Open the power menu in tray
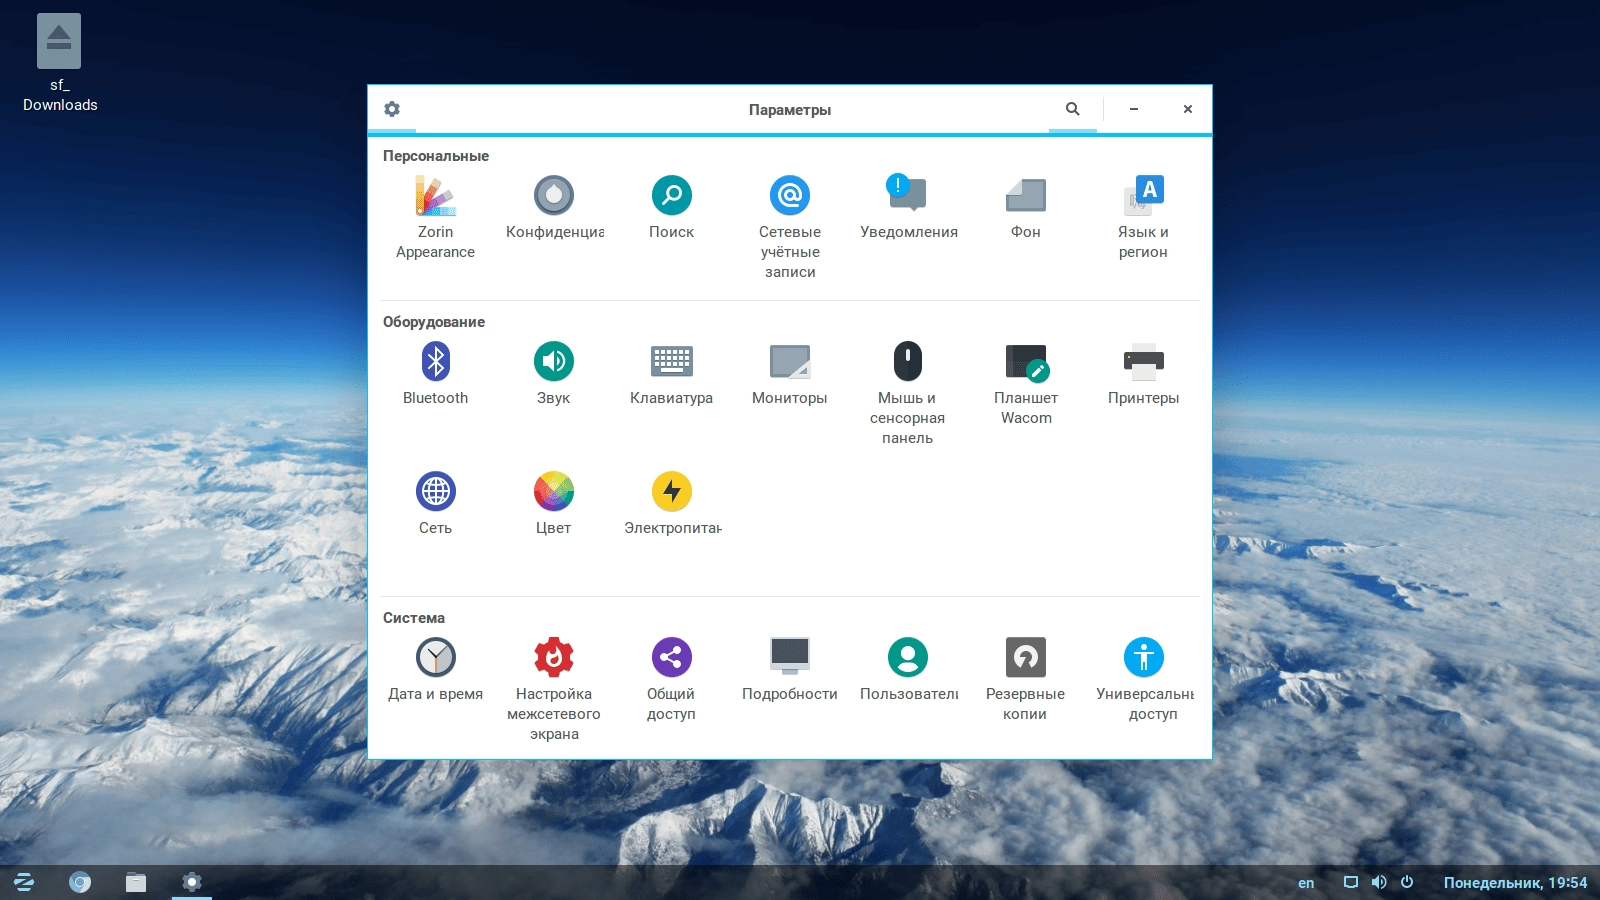This screenshot has height=900, width=1600. click(x=1407, y=882)
